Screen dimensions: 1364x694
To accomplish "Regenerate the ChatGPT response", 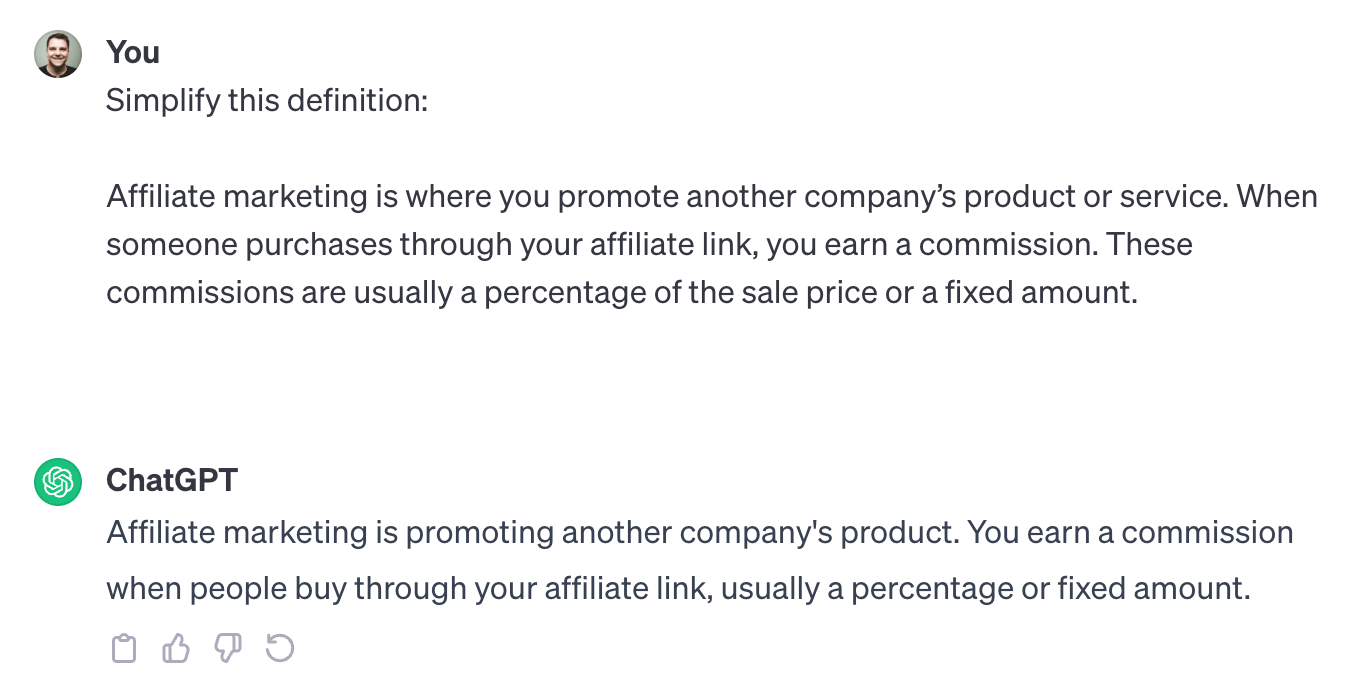I will point(280,649).
